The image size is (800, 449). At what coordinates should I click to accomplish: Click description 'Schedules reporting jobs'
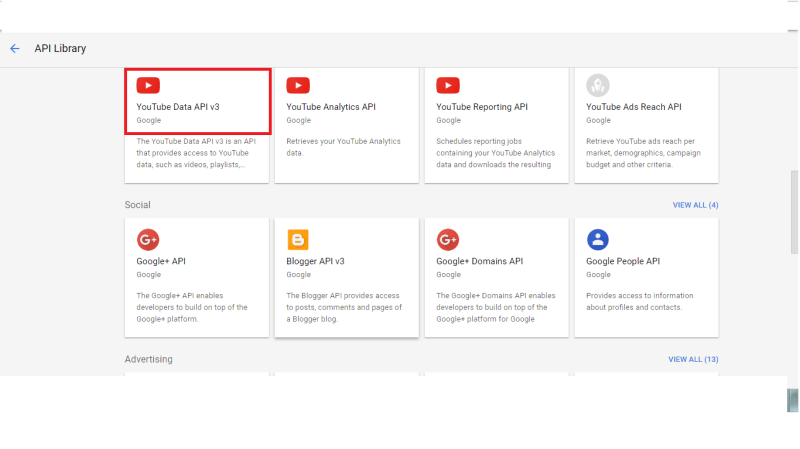point(495,153)
